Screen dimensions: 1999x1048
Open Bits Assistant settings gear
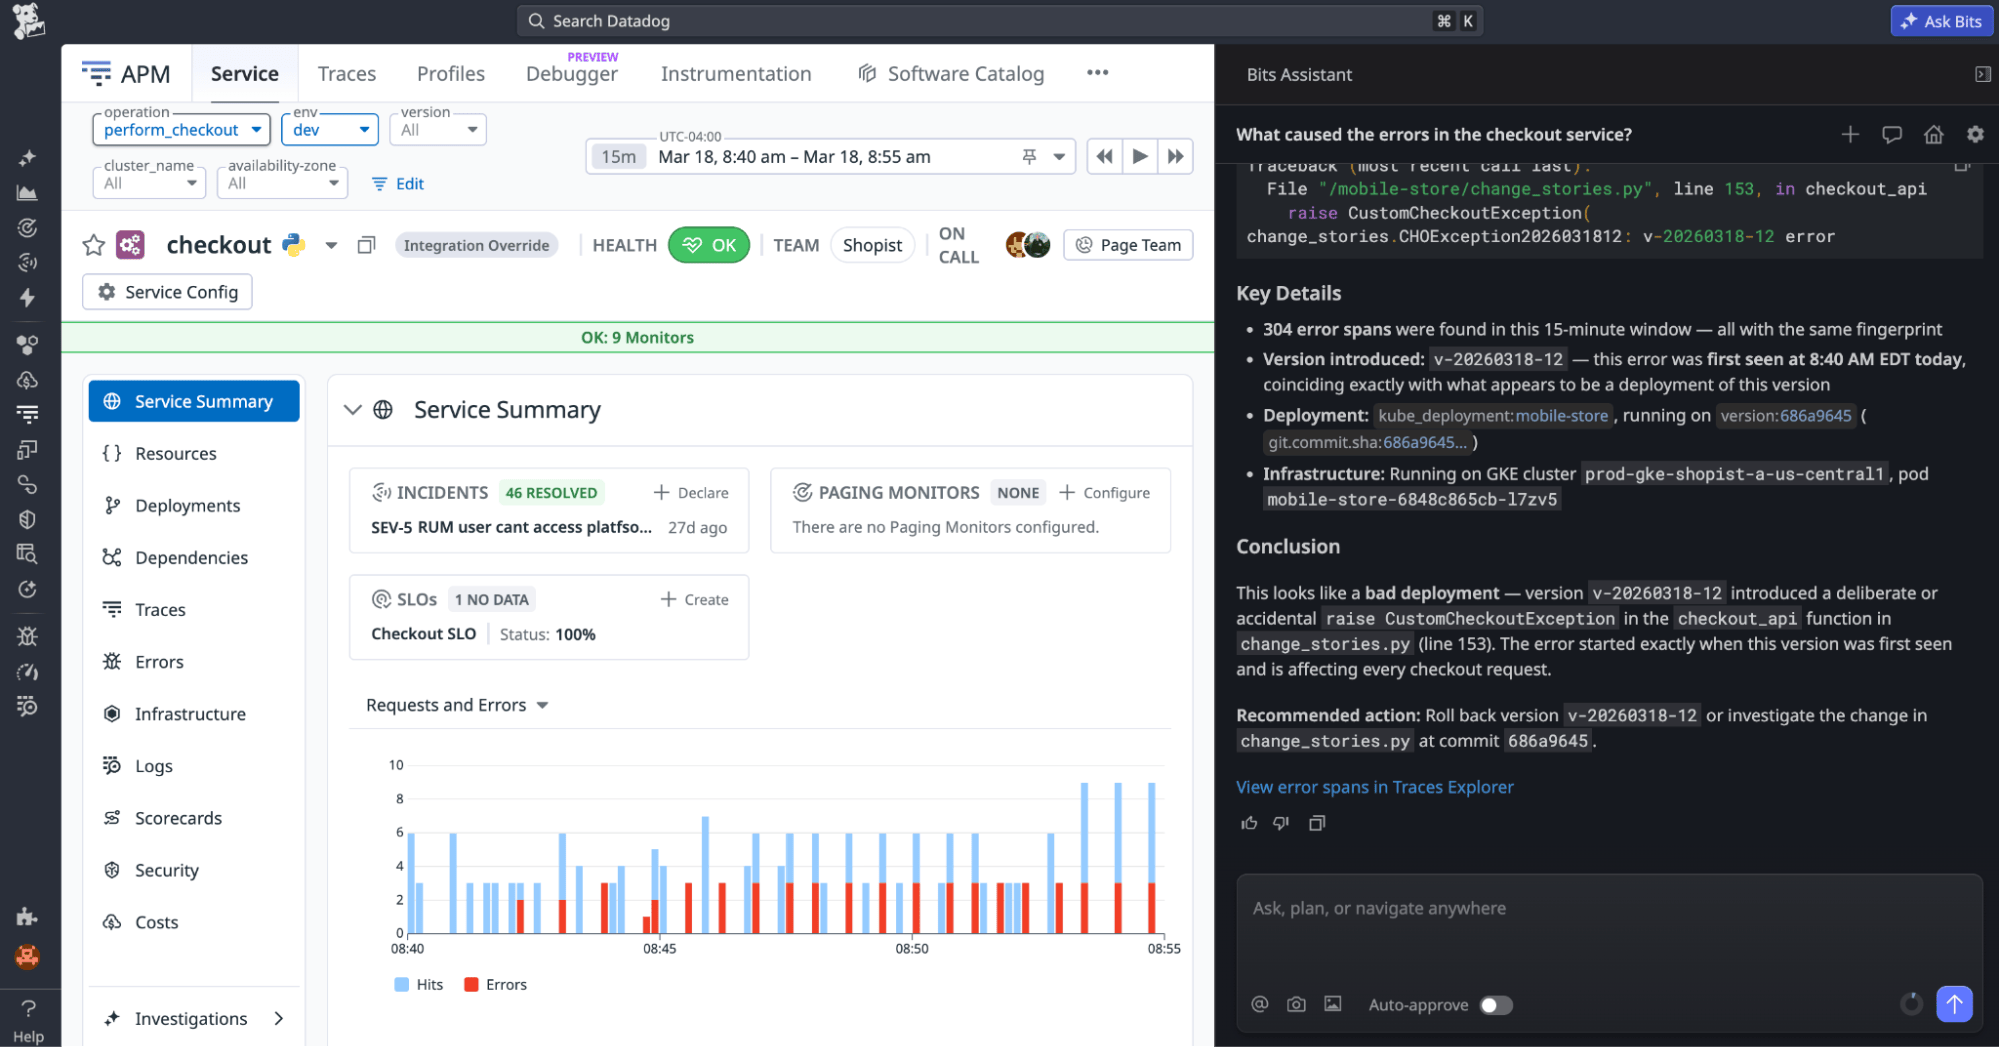1975,134
